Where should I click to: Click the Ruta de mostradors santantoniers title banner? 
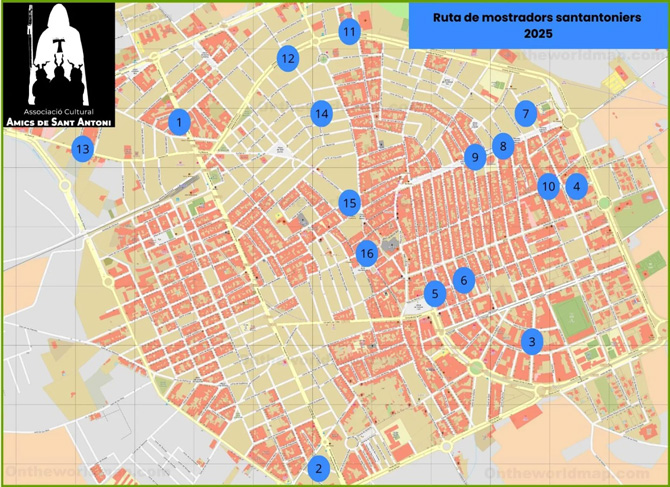pos(537,26)
